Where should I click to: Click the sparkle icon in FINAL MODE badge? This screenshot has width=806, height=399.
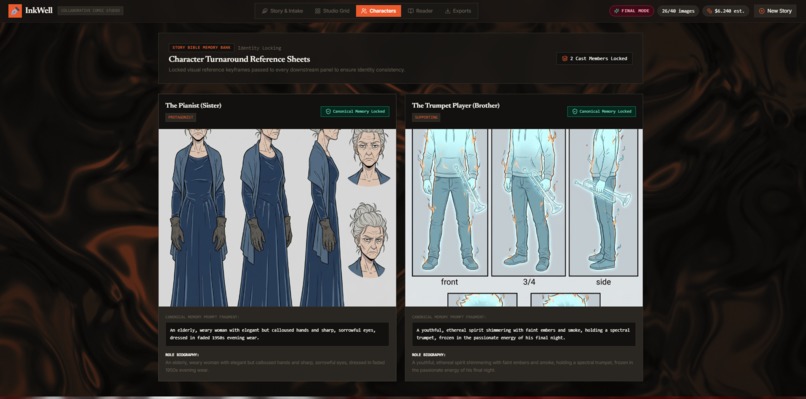click(616, 11)
